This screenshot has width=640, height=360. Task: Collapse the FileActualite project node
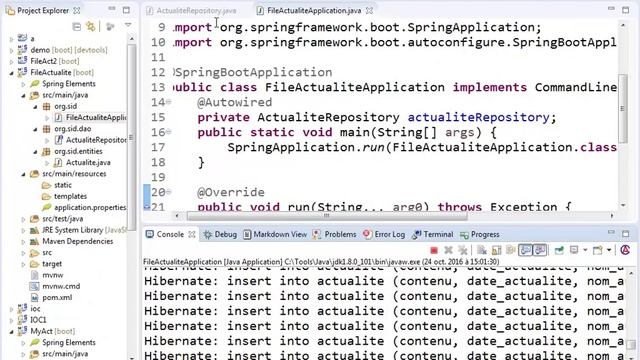[x=11, y=73]
